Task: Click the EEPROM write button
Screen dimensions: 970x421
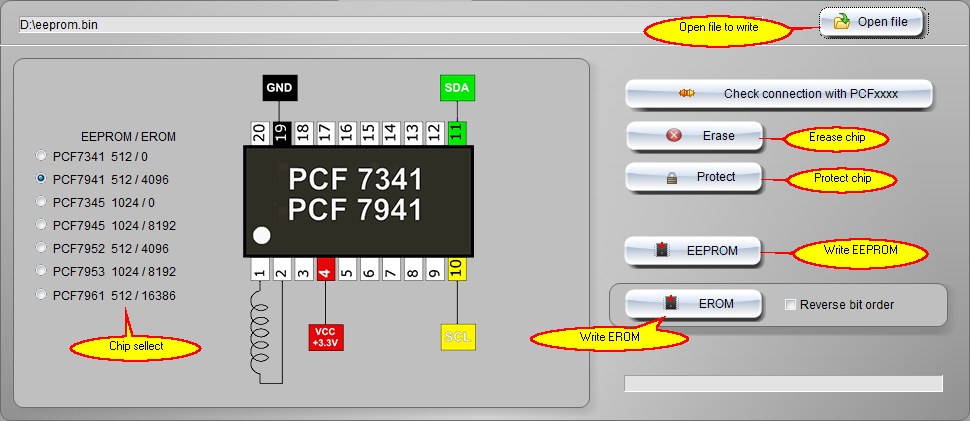Action: [692, 251]
